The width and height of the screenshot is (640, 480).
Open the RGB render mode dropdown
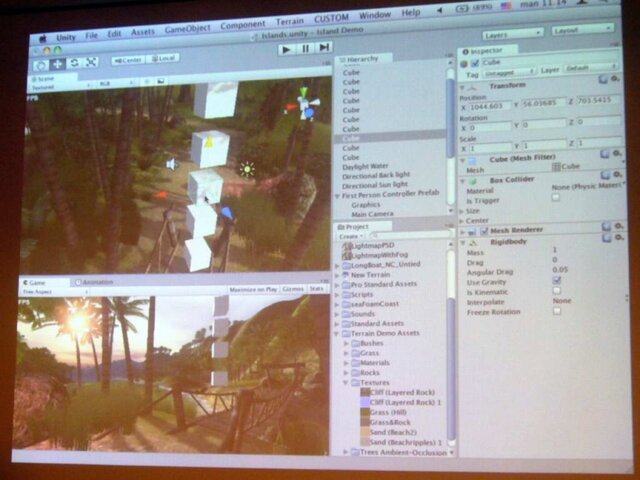(116, 83)
